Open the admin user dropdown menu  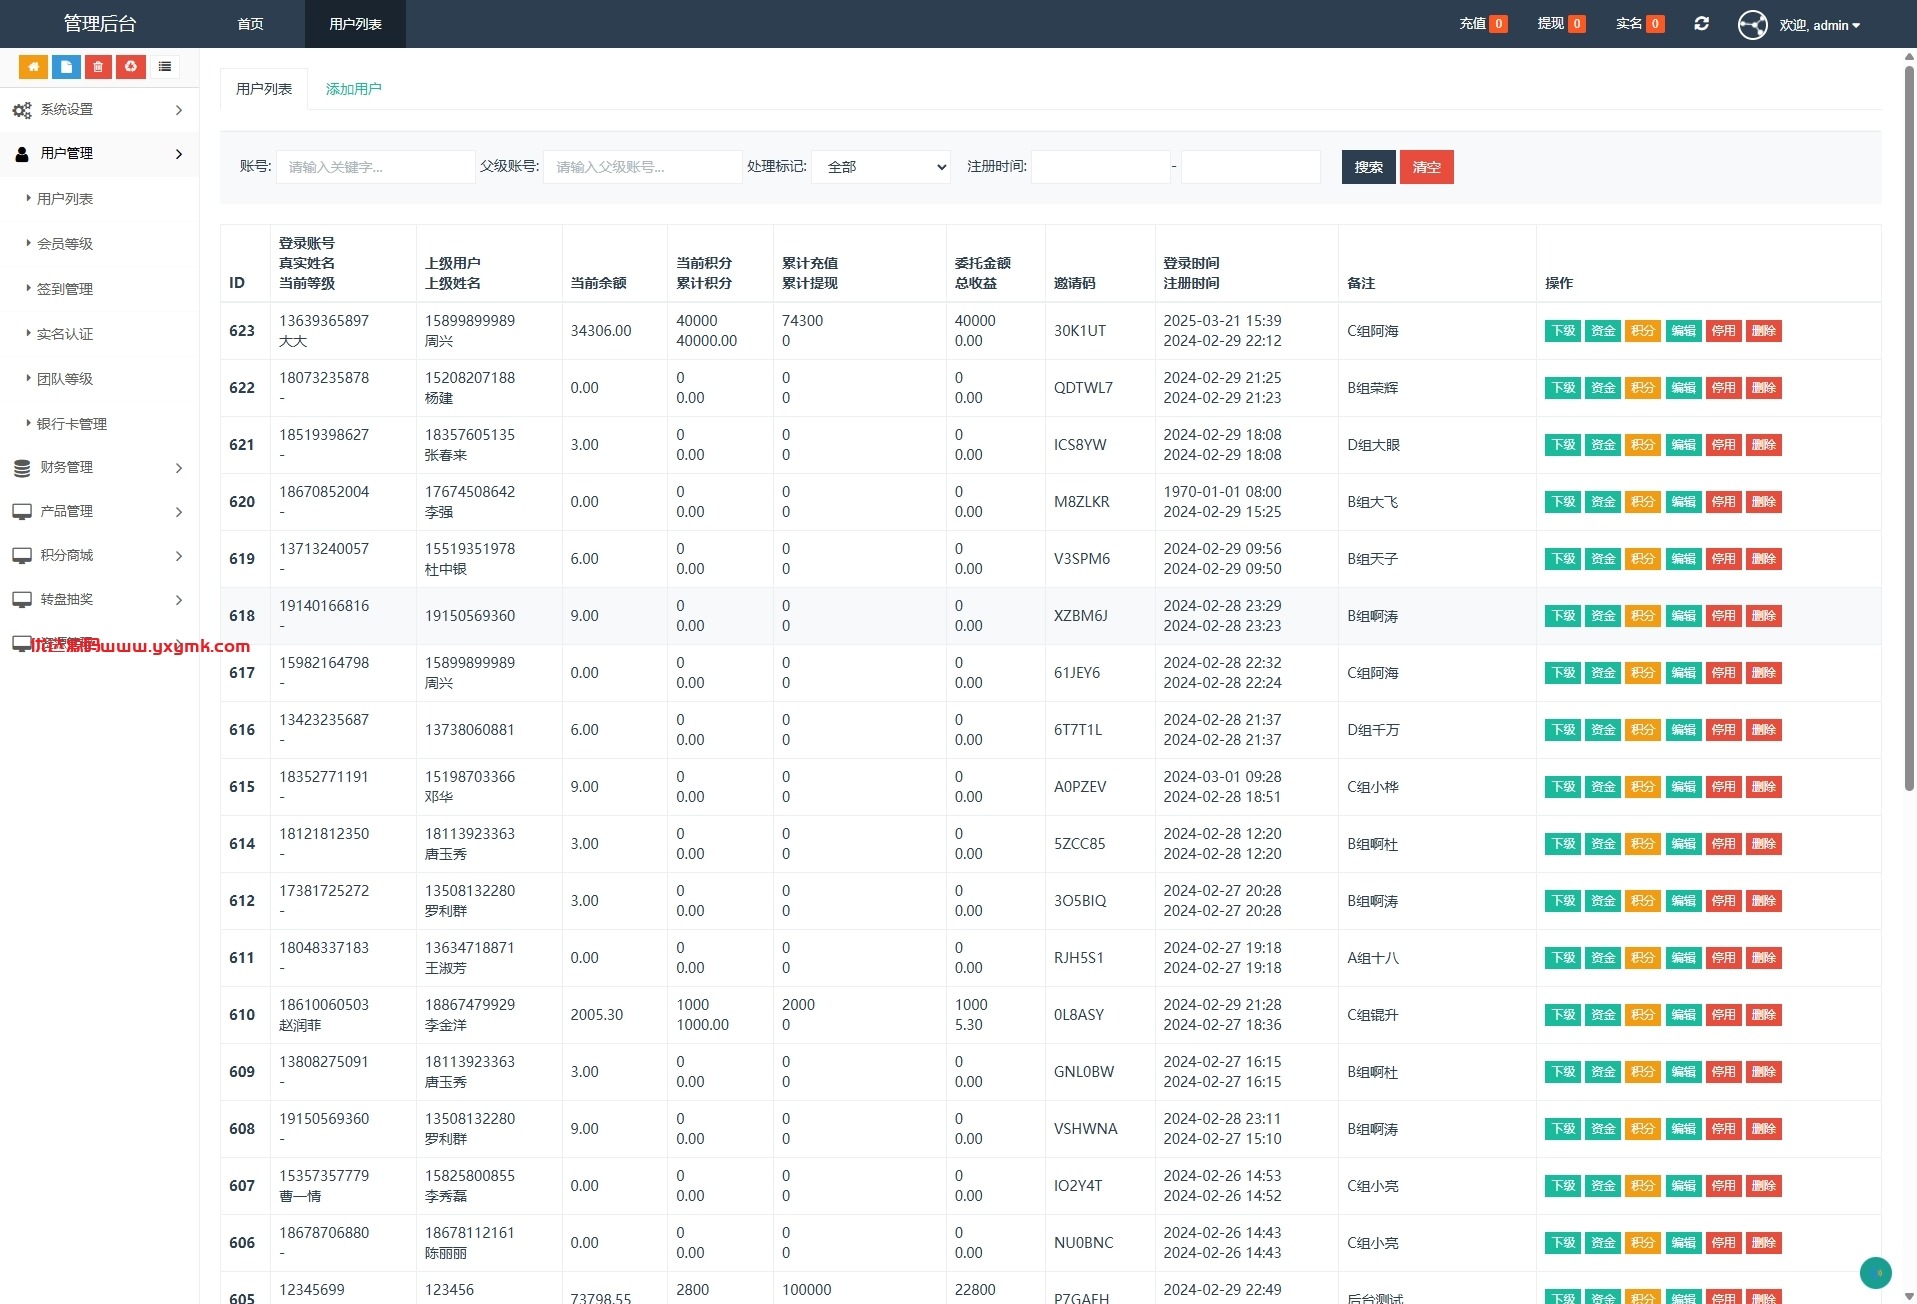[x=1819, y=25]
